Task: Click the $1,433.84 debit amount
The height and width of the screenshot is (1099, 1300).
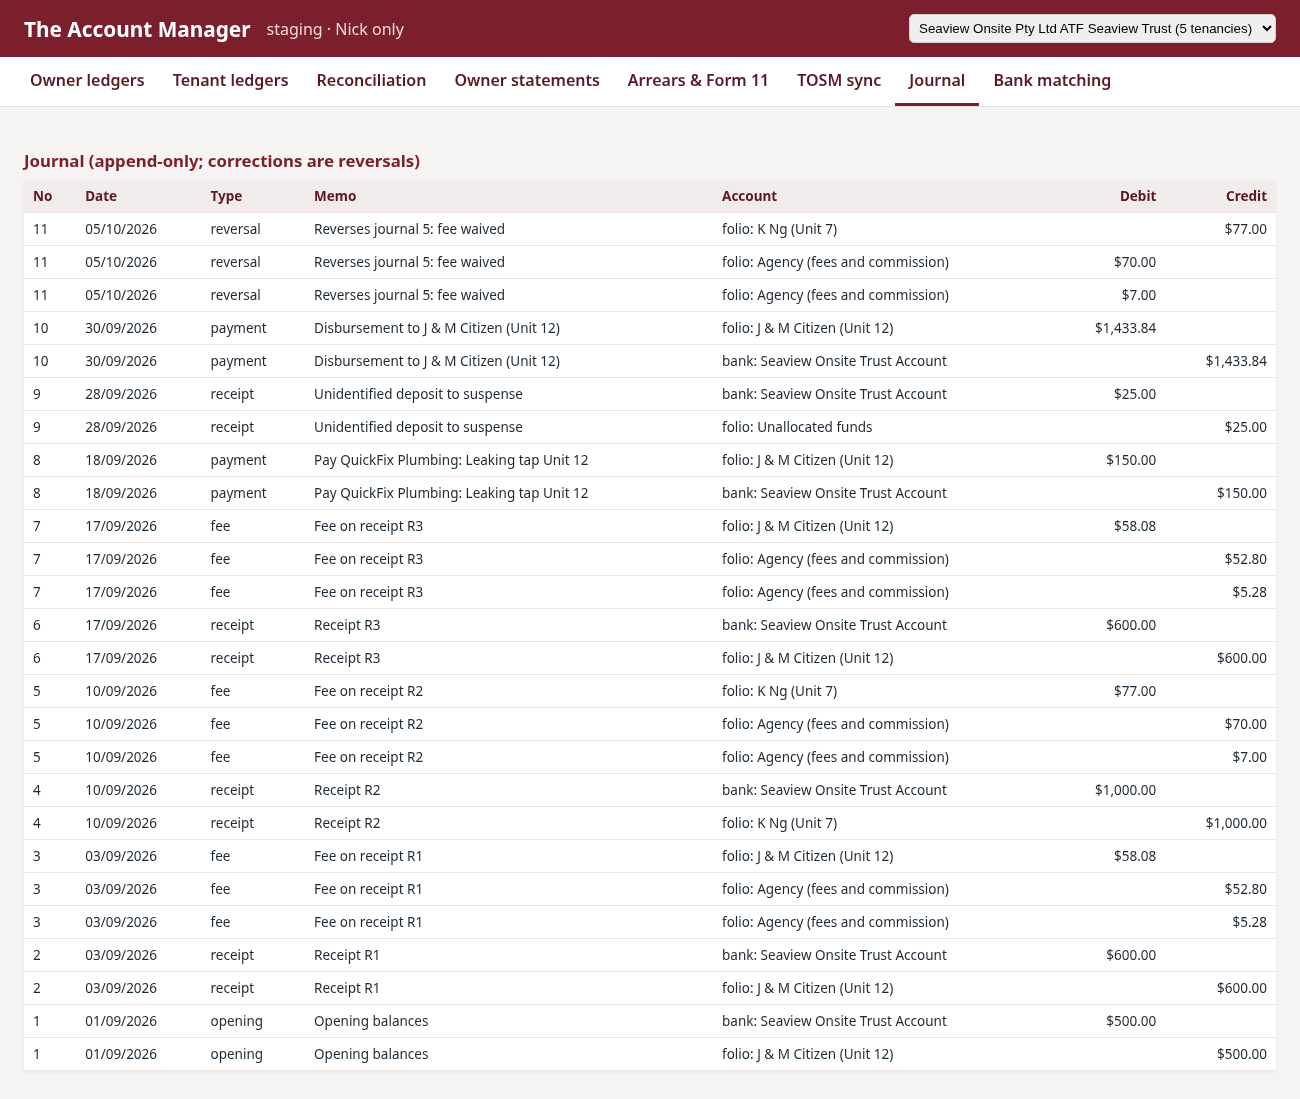Action: click(x=1125, y=328)
